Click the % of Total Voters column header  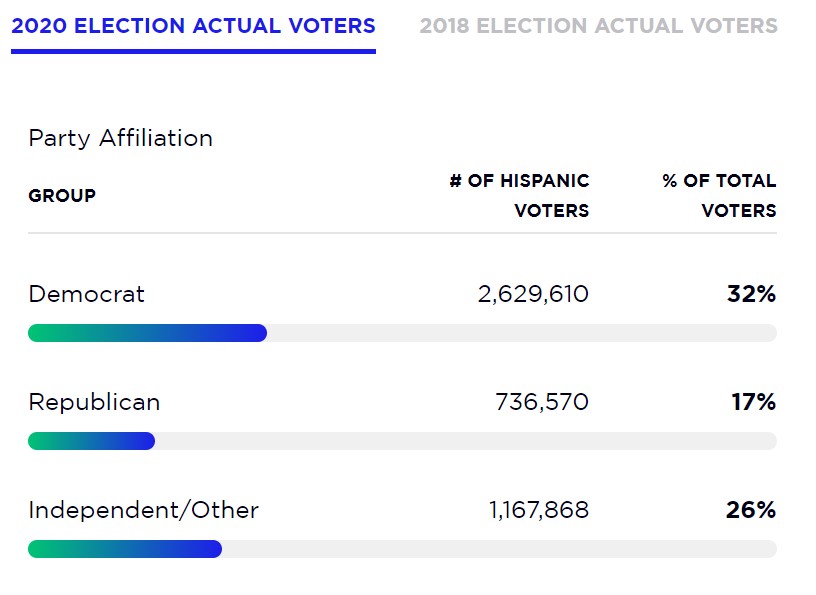click(x=719, y=196)
